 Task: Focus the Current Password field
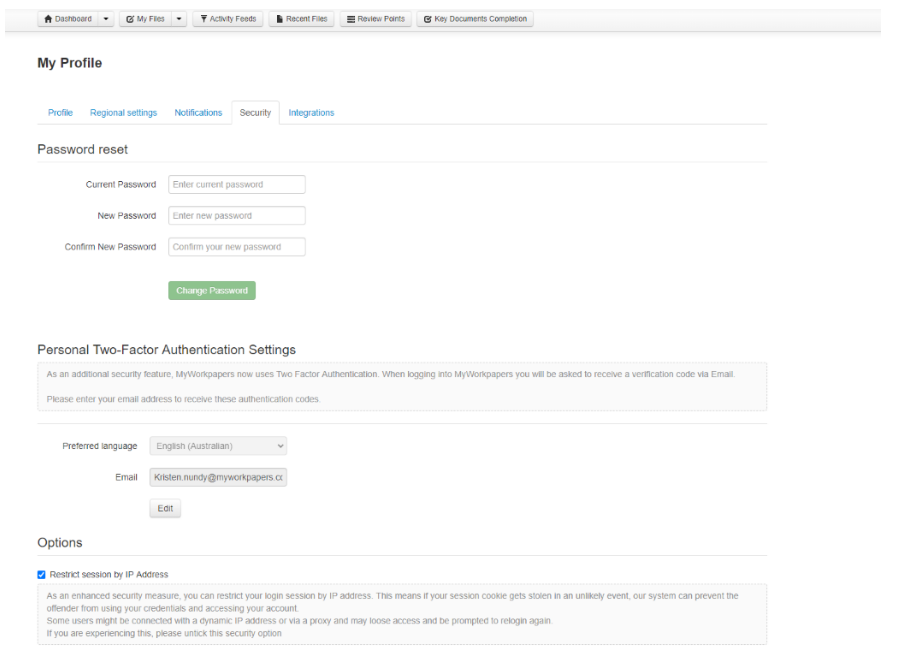tap(236, 185)
